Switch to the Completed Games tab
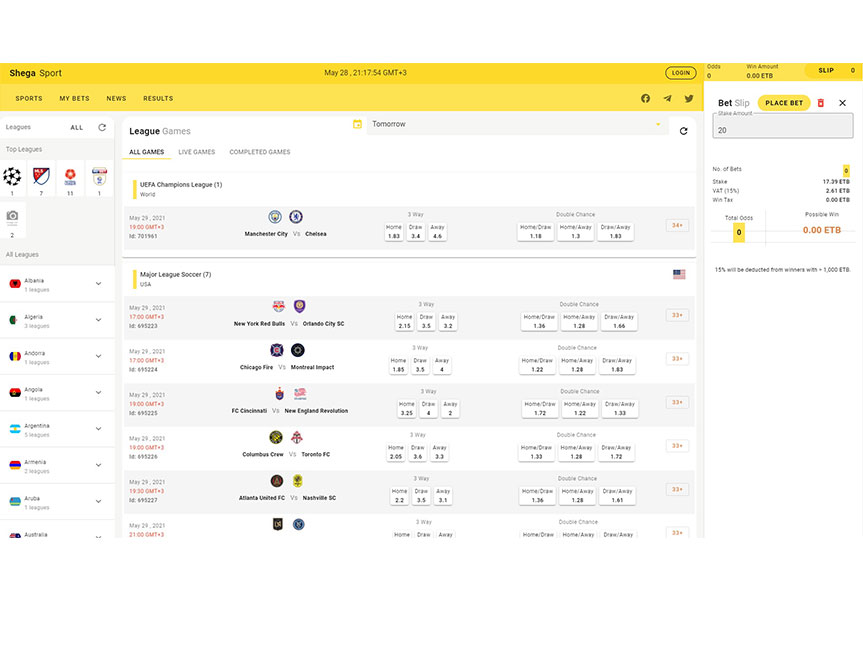Screen dimensions: 863x648 (x=260, y=152)
